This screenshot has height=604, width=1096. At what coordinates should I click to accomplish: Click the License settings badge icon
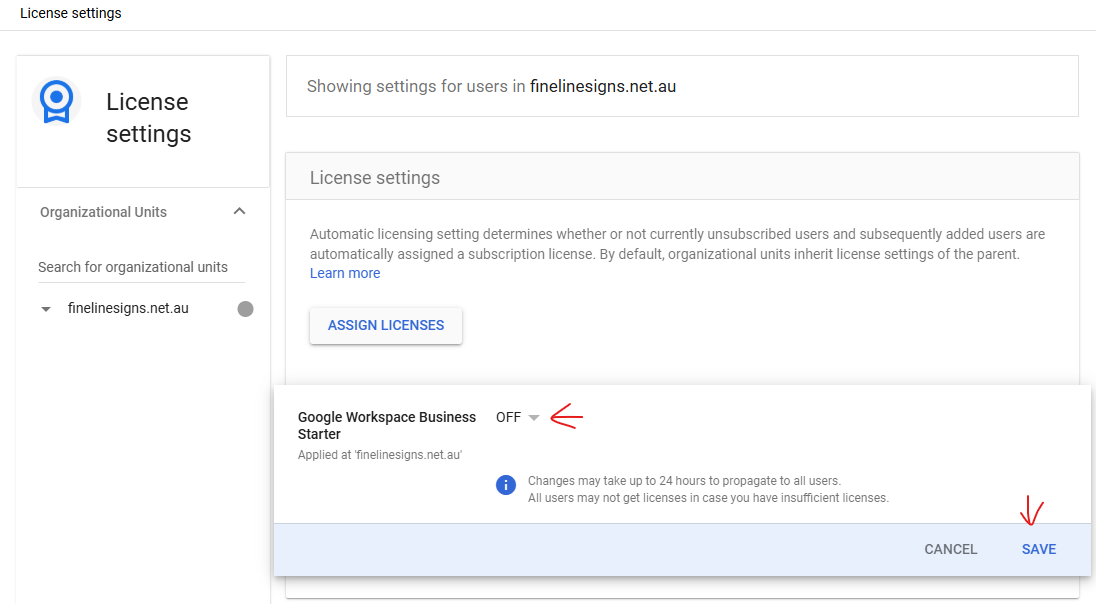pos(56,101)
